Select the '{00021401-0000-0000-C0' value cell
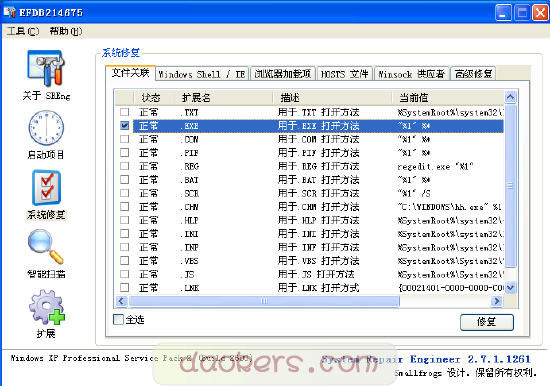This screenshot has width=550, height=386. [x=451, y=288]
